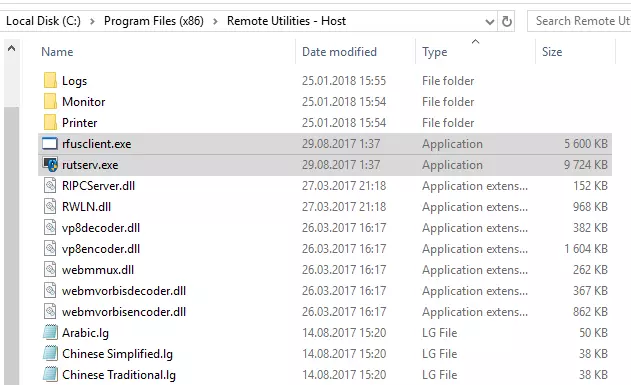
Task: Select the vp8encoder.dll file name
Action: pyautogui.click(x=101, y=249)
